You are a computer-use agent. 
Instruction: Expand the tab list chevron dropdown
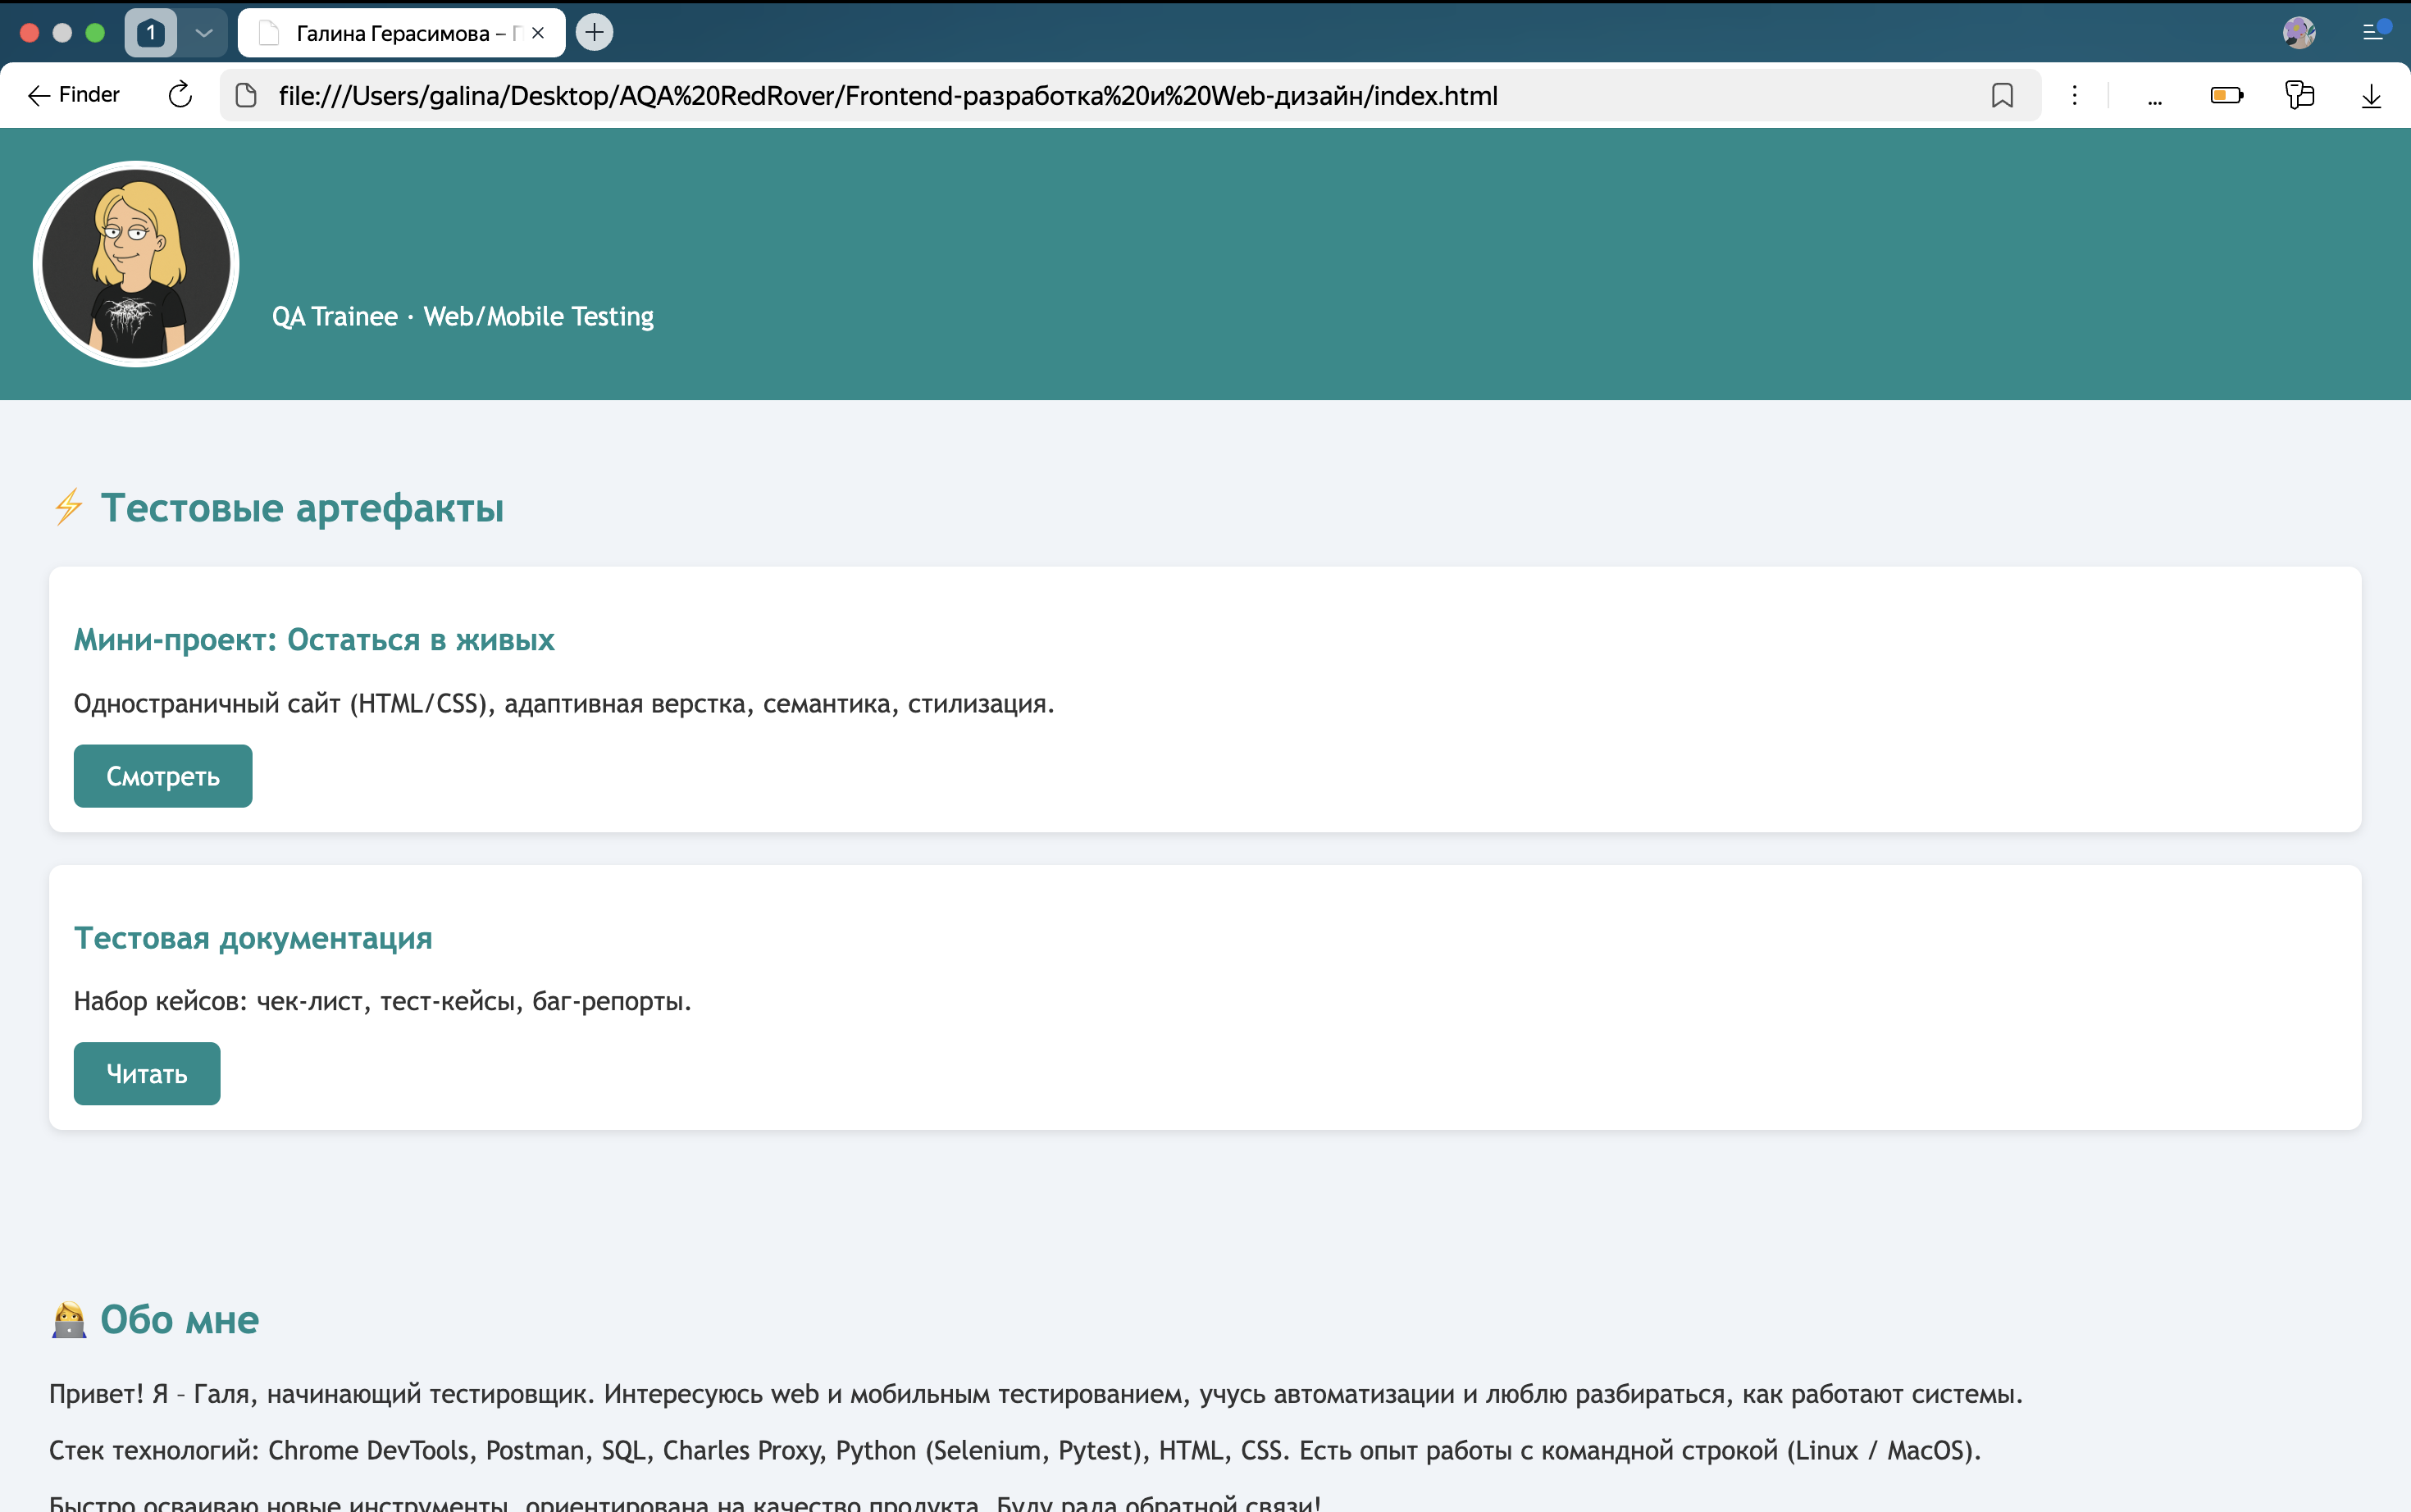click(204, 33)
